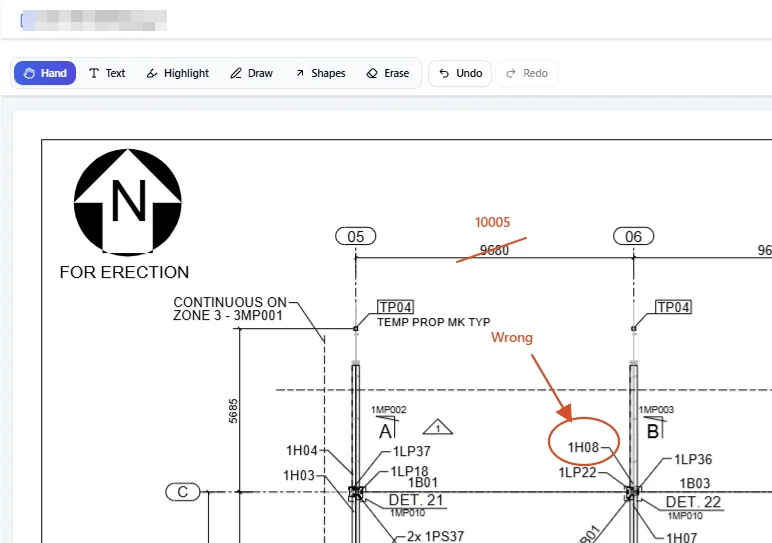Click the 1MP010 label under DET. 22
Image resolution: width=772 pixels, height=543 pixels.
pos(685,516)
